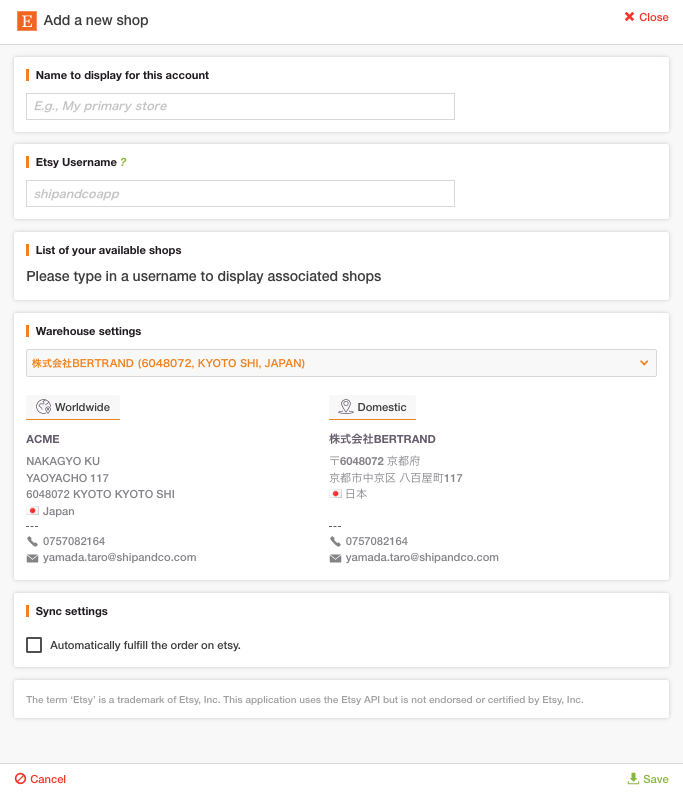
Task: Click the Japan flag icon in Worldwide address
Action: tap(32, 511)
